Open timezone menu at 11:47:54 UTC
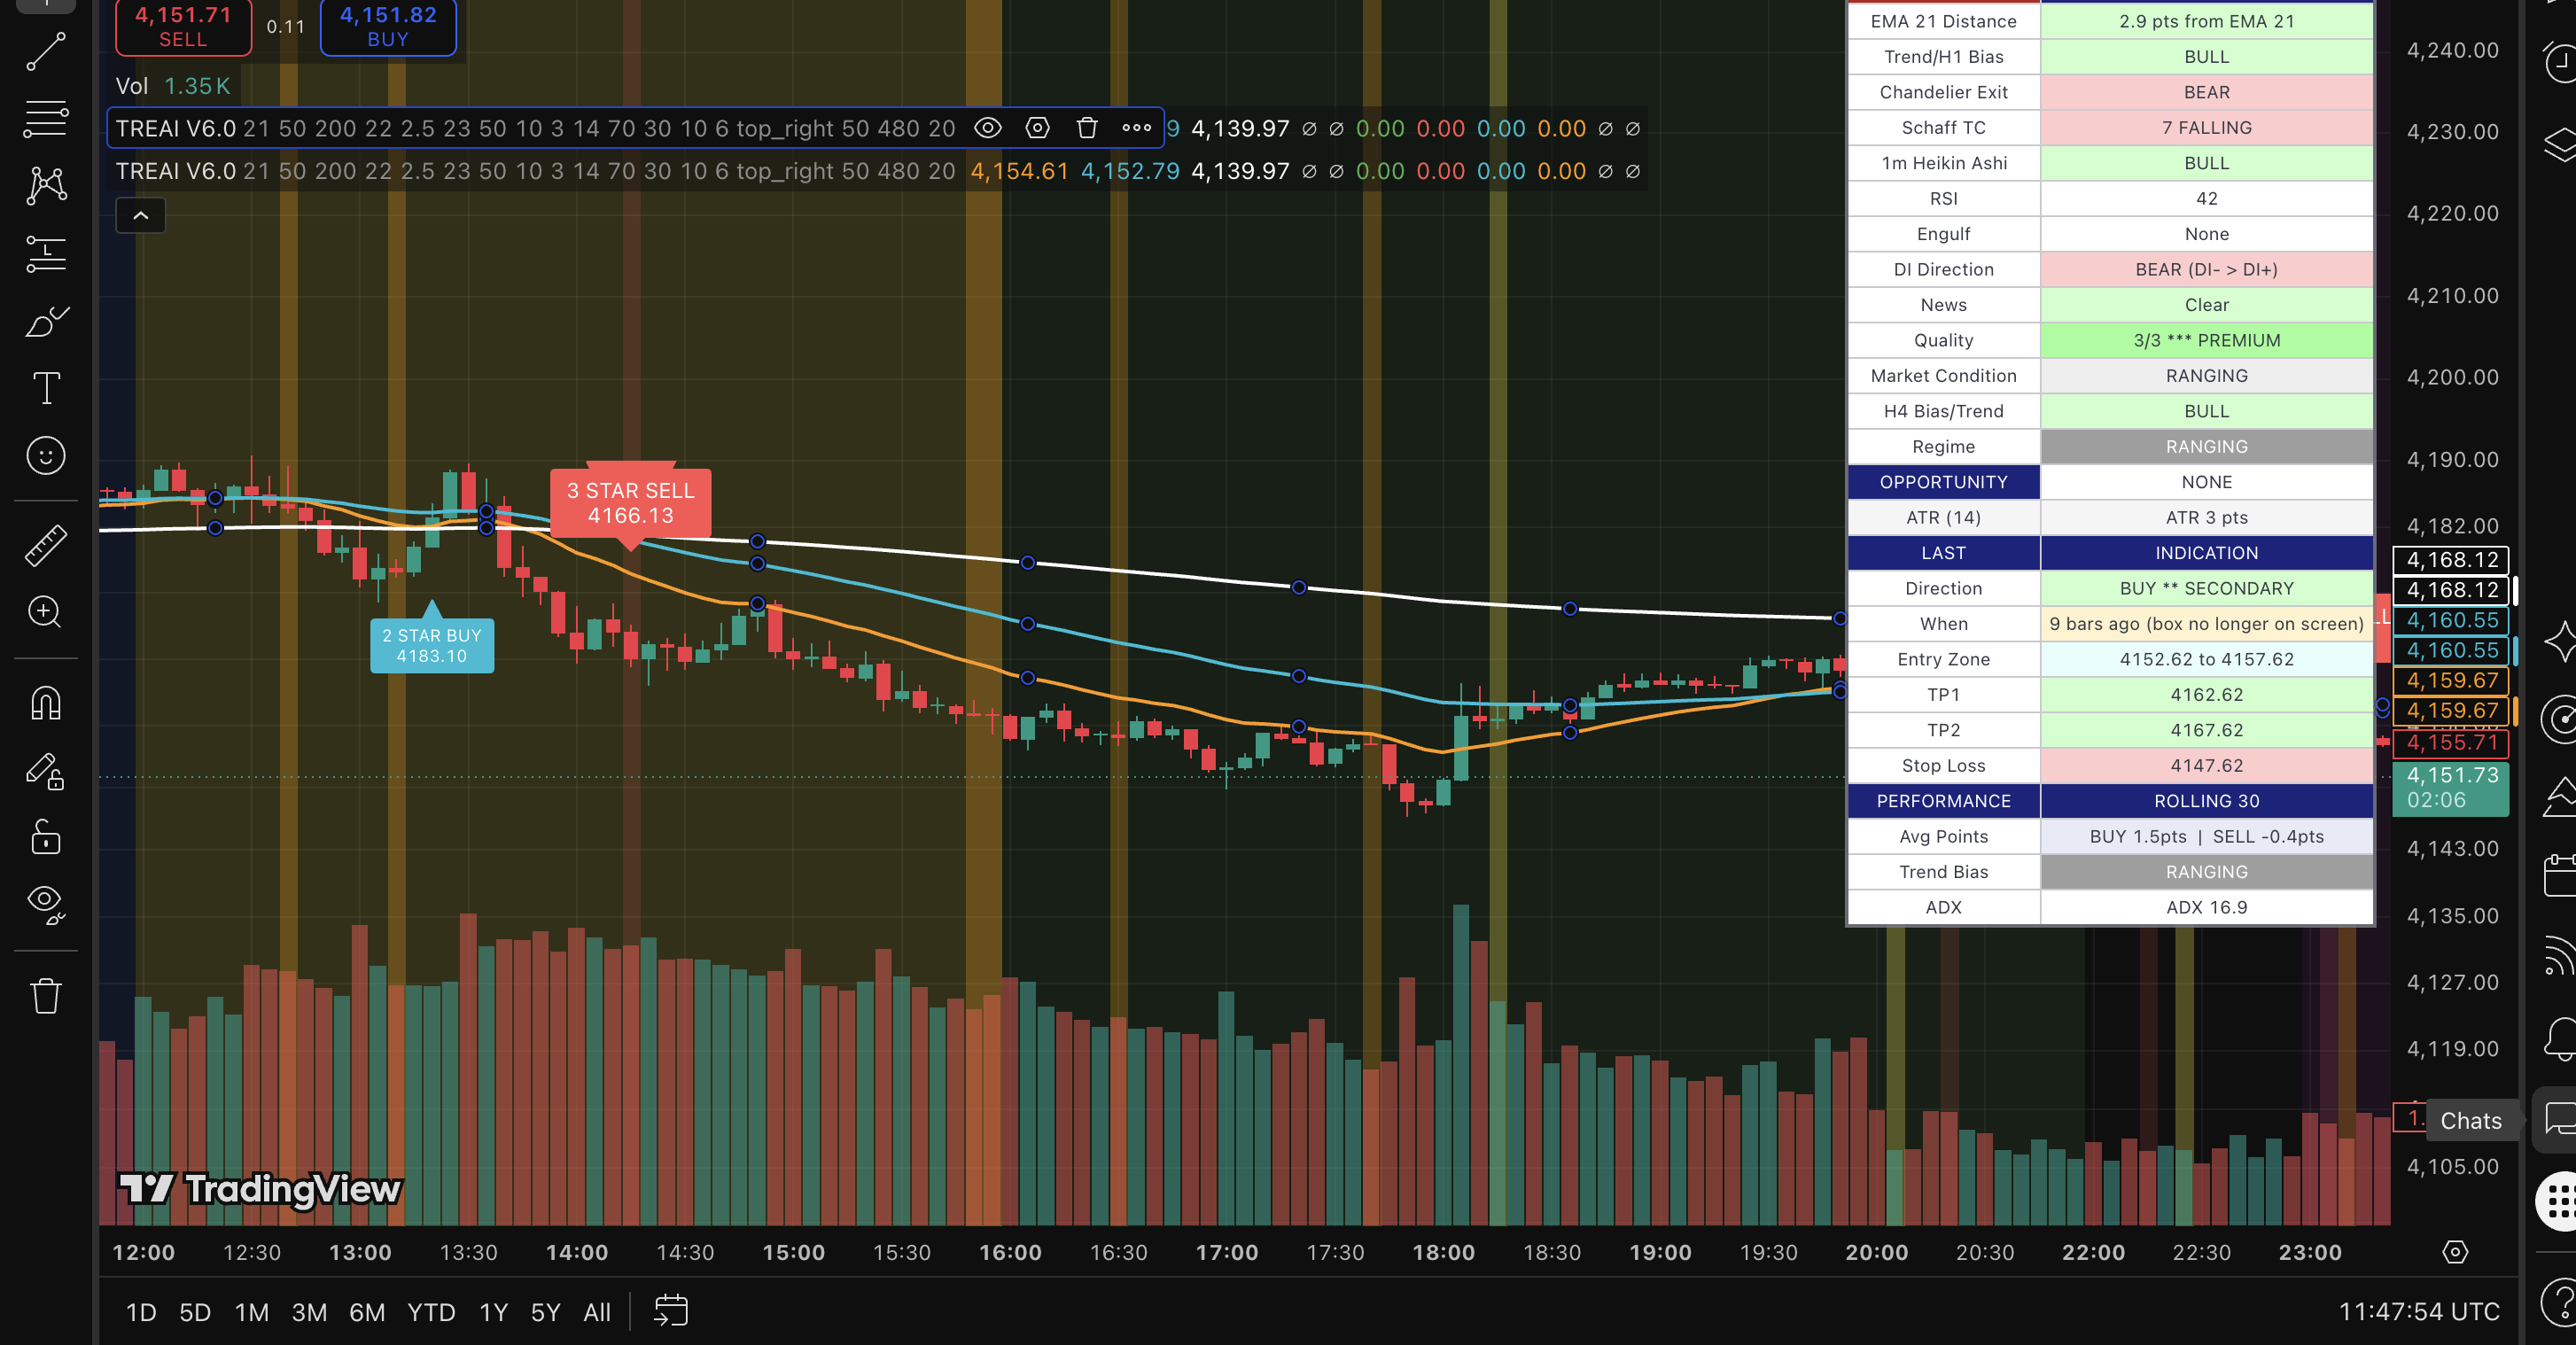Screen dimensions: 2576x1345 click(x=2419, y=1312)
